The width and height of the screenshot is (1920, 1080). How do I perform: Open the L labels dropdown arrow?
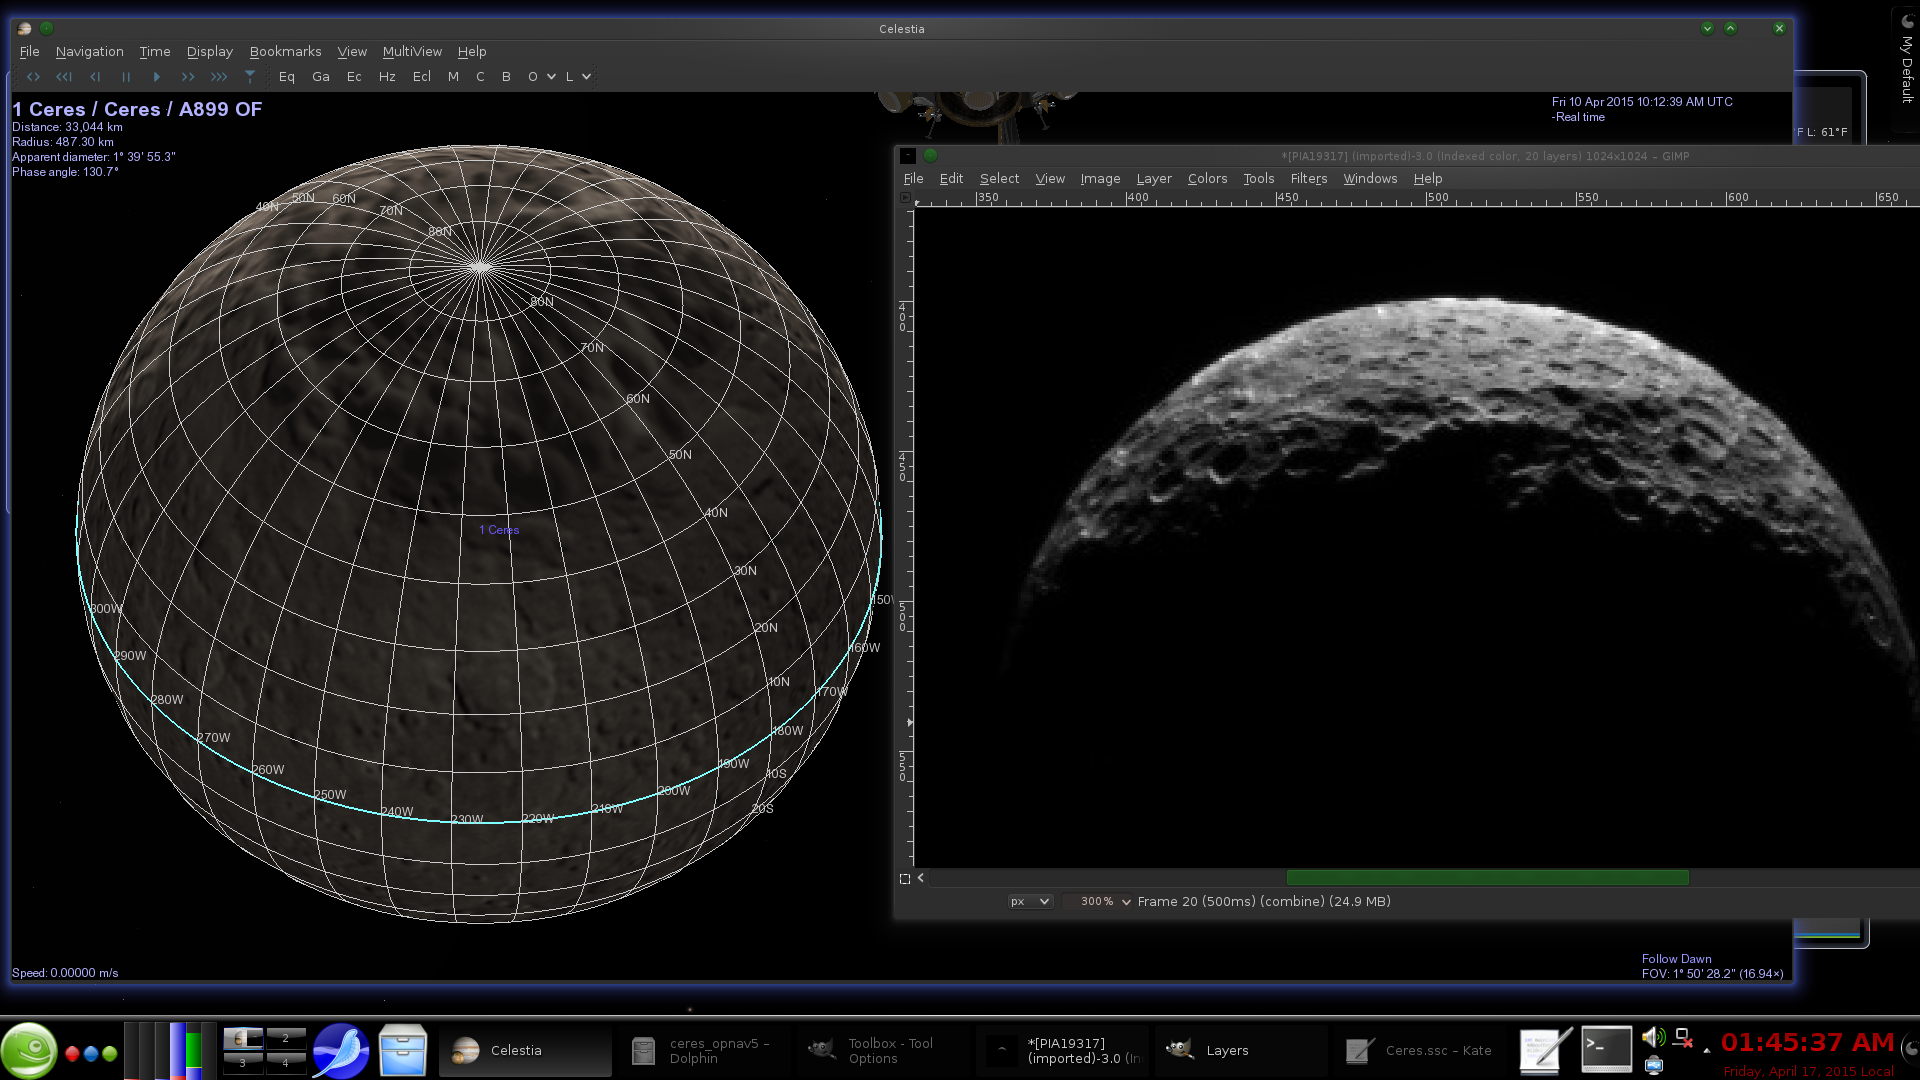pyautogui.click(x=586, y=77)
